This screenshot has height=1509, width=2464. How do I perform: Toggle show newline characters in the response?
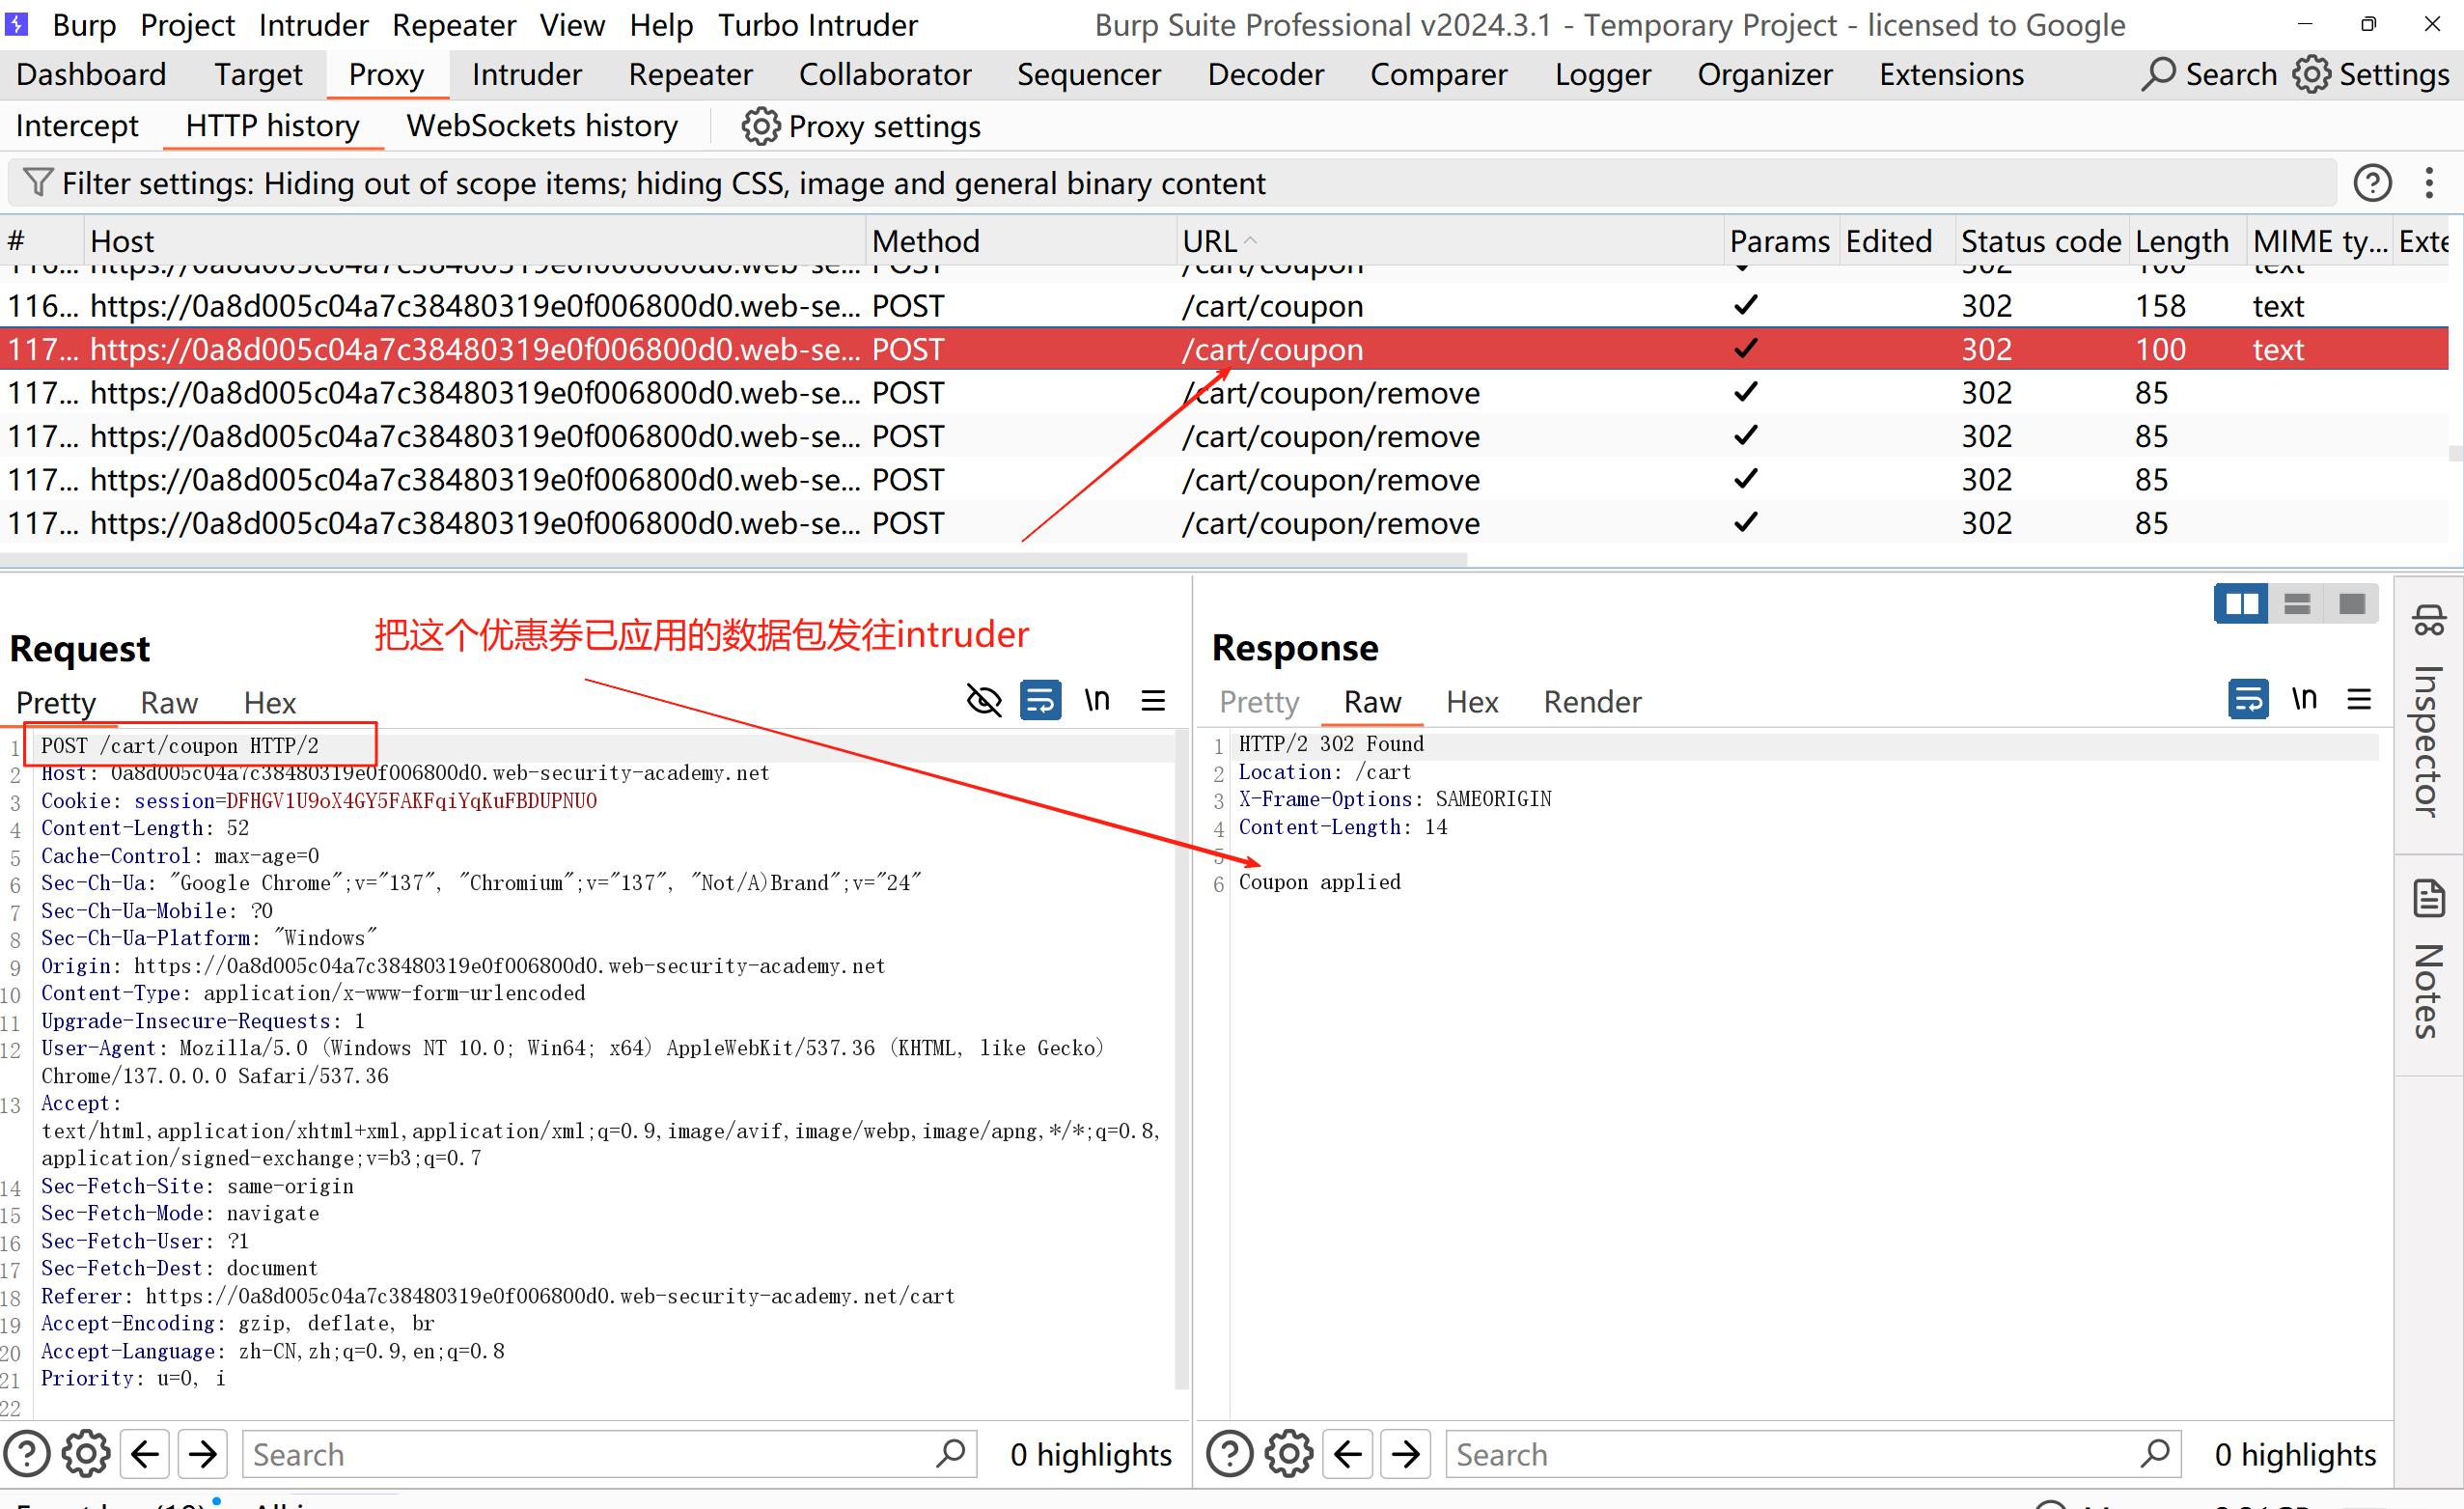coord(2304,699)
